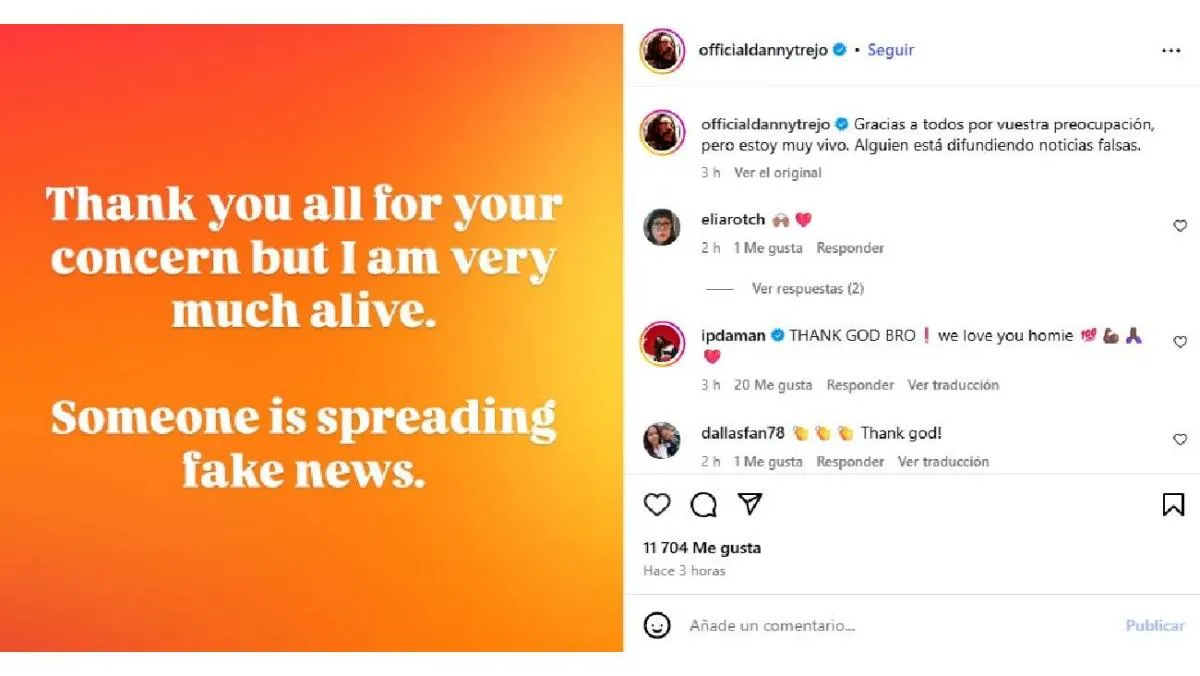Like ipdaman's comment heart
Viewport: 1200px width, 676px height.
click(1180, 341)
